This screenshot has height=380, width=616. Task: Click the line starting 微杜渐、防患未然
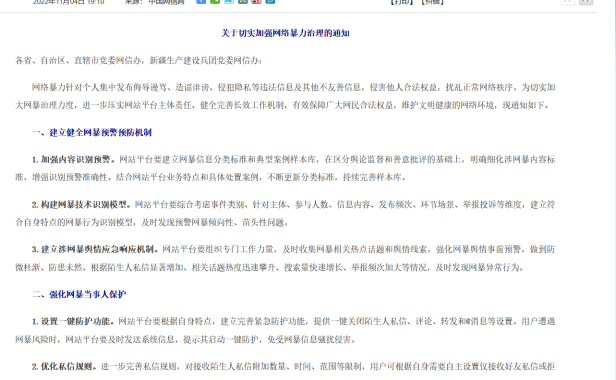click(270, 267)
